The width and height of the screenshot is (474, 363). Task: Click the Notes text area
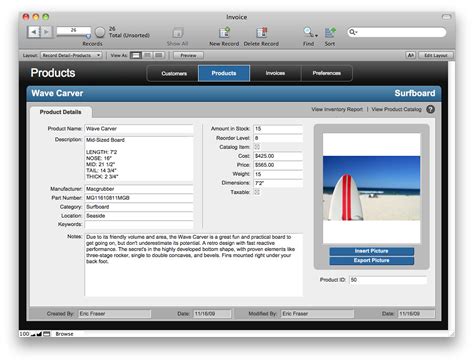(193, 265)
